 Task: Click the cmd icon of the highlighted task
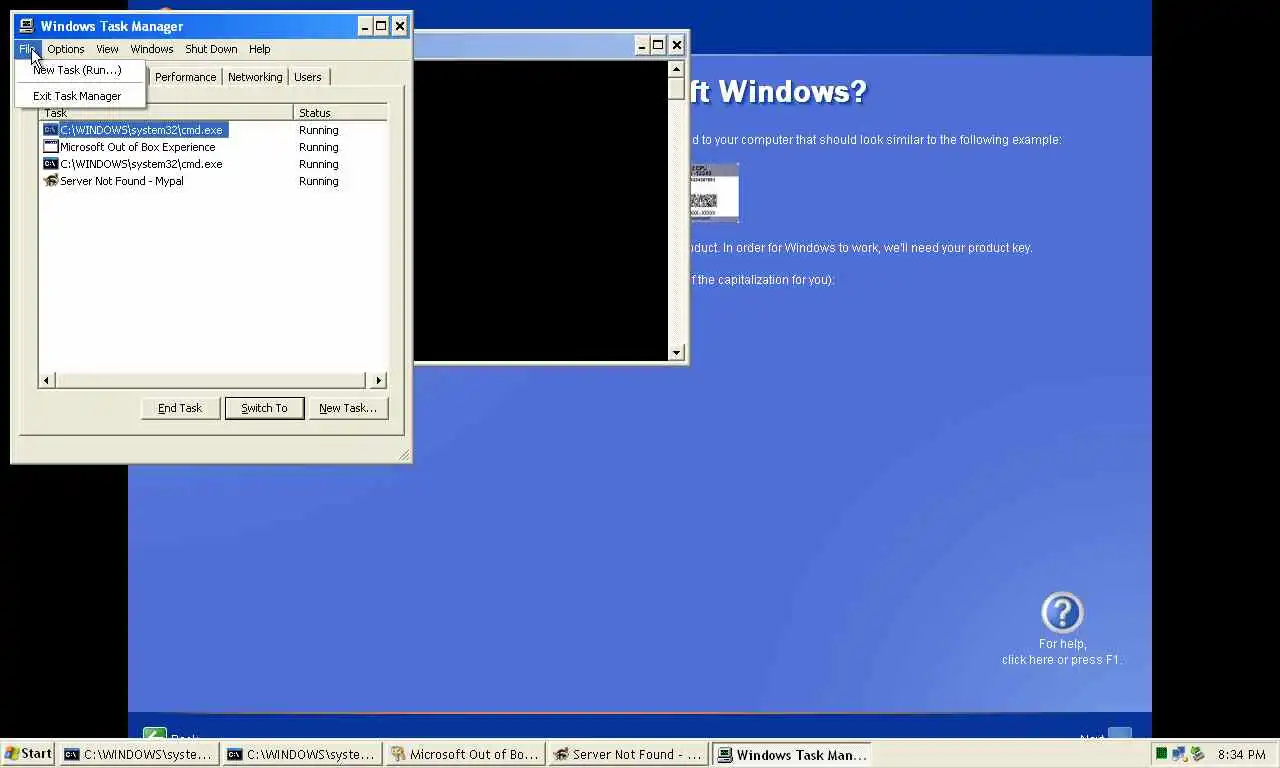click(x=51, y=130)
